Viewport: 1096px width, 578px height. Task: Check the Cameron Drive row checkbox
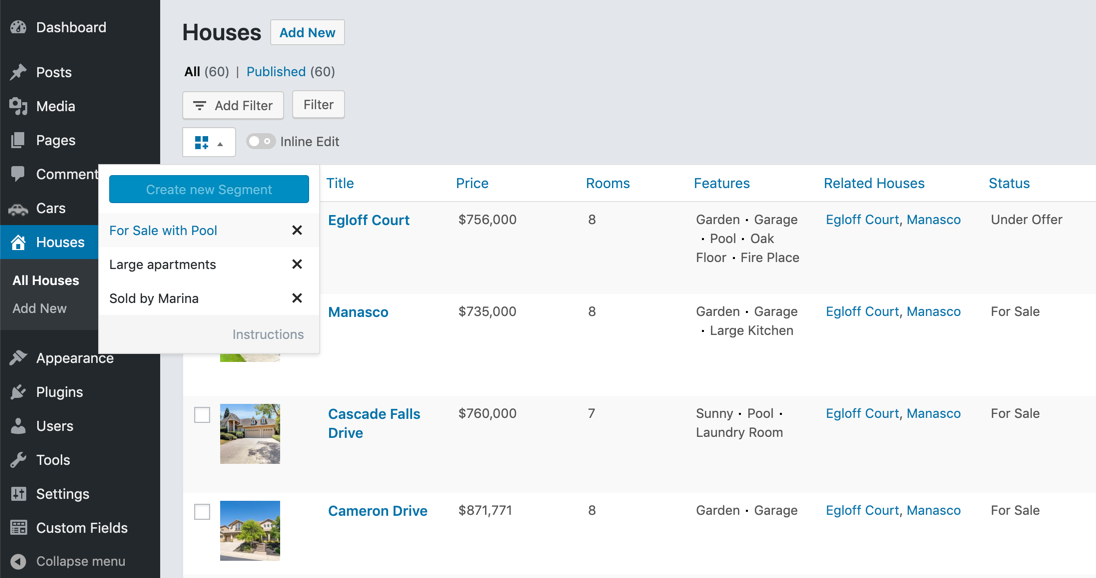(x=202, y=512)
